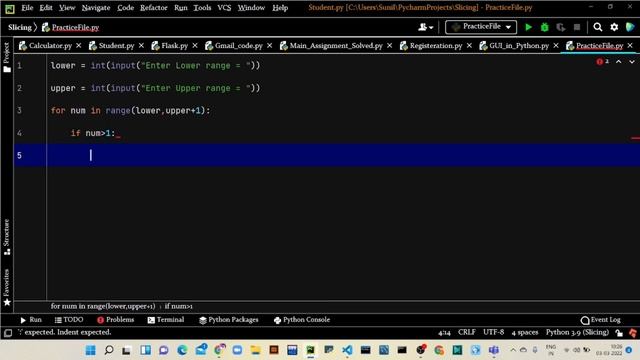The image size is (640, 360).
Task: Open PracticeFile run configuration dropdown
Action: tap(481, 27)
